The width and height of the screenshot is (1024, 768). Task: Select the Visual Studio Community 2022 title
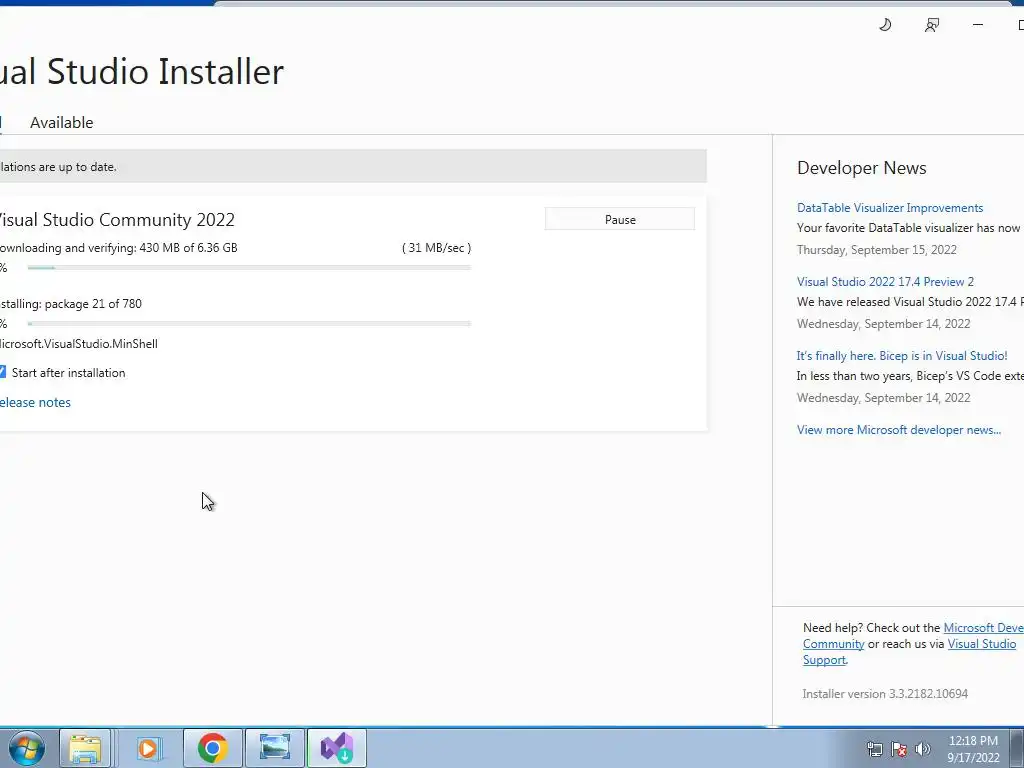[x=116, y=219]
